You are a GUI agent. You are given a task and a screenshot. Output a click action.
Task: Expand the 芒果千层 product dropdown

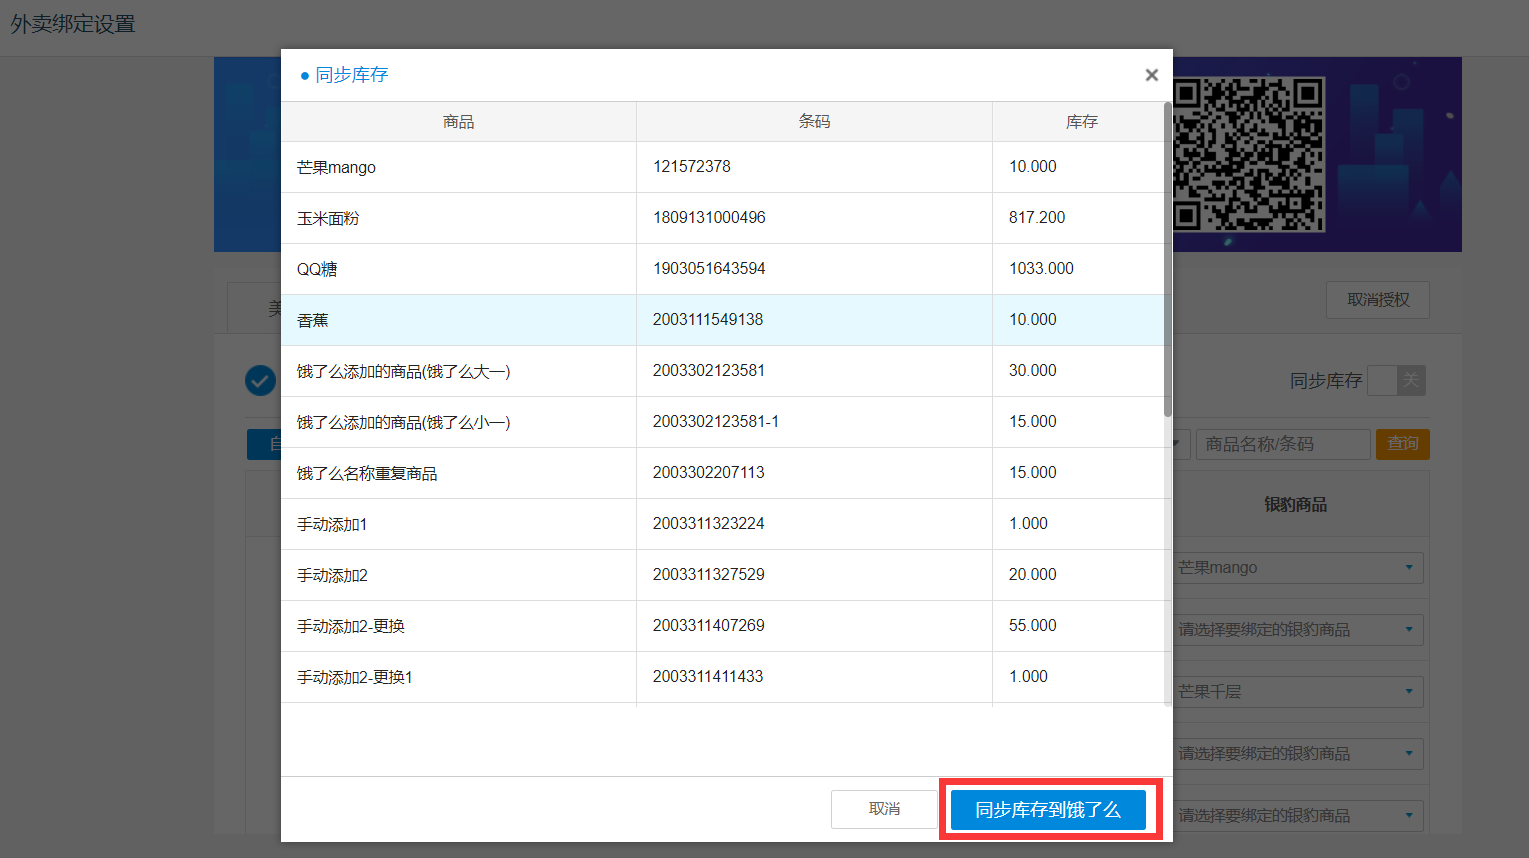click(1298, 692)
